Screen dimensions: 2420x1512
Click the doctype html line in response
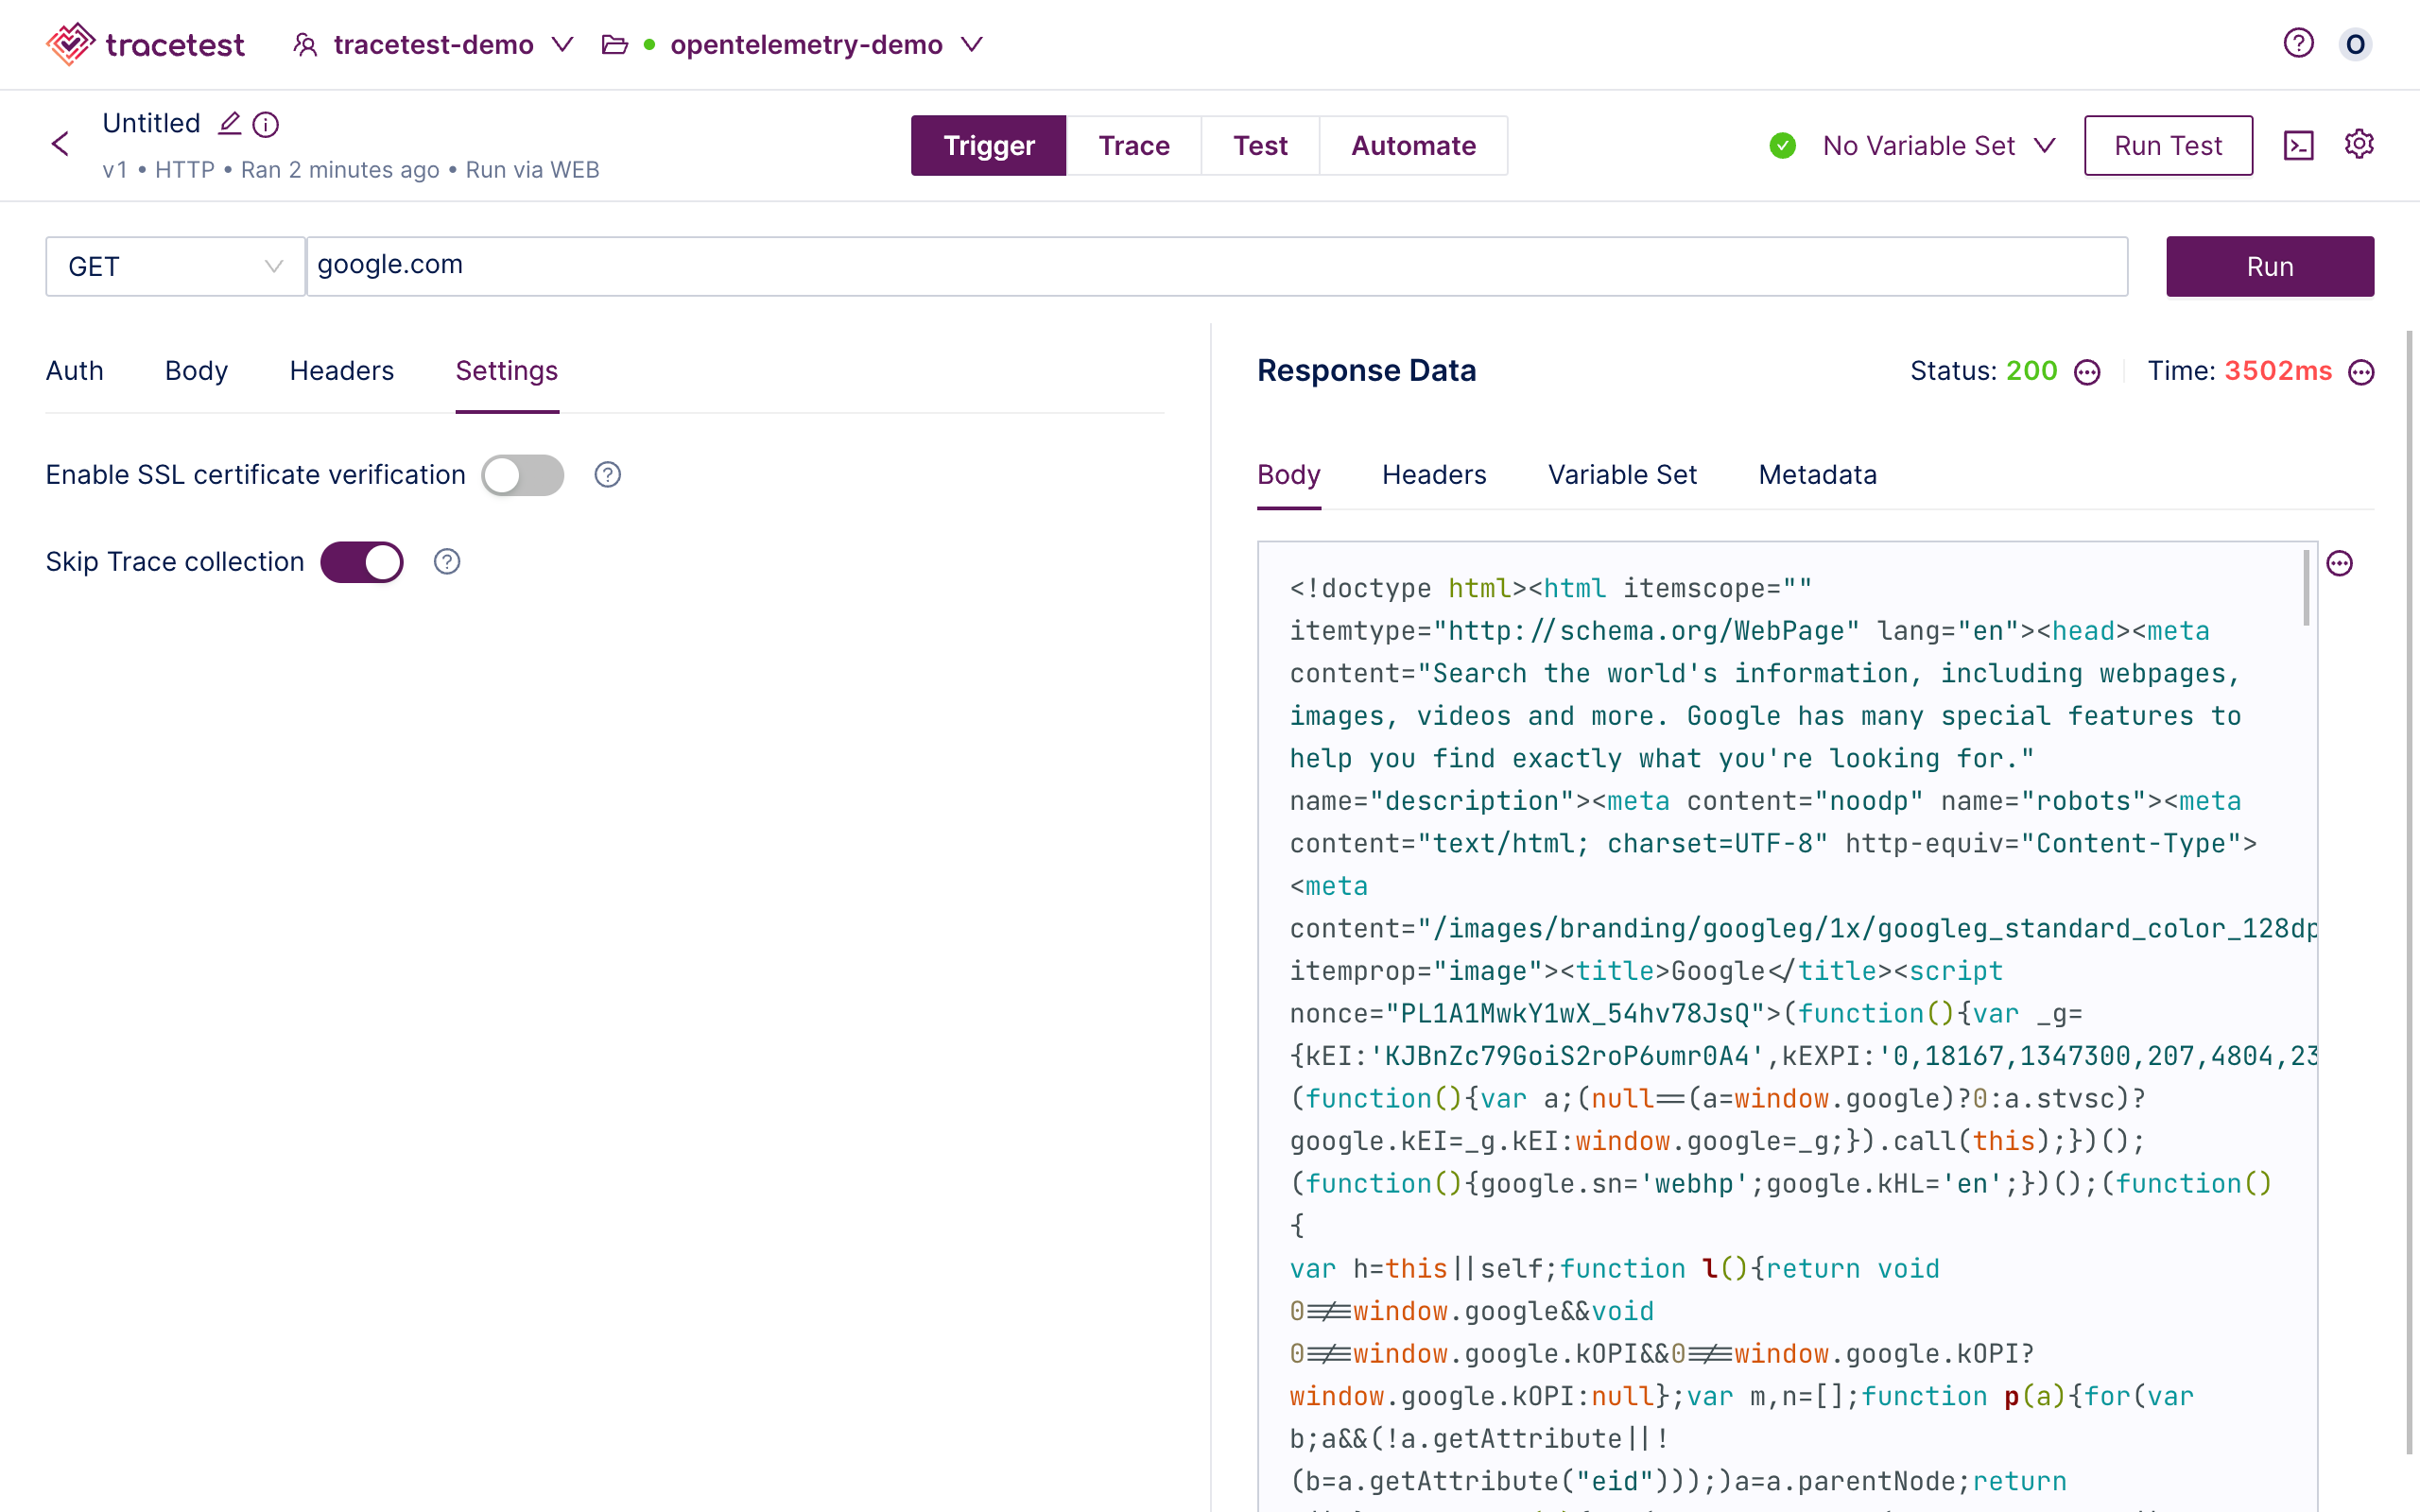[1550, 588]
